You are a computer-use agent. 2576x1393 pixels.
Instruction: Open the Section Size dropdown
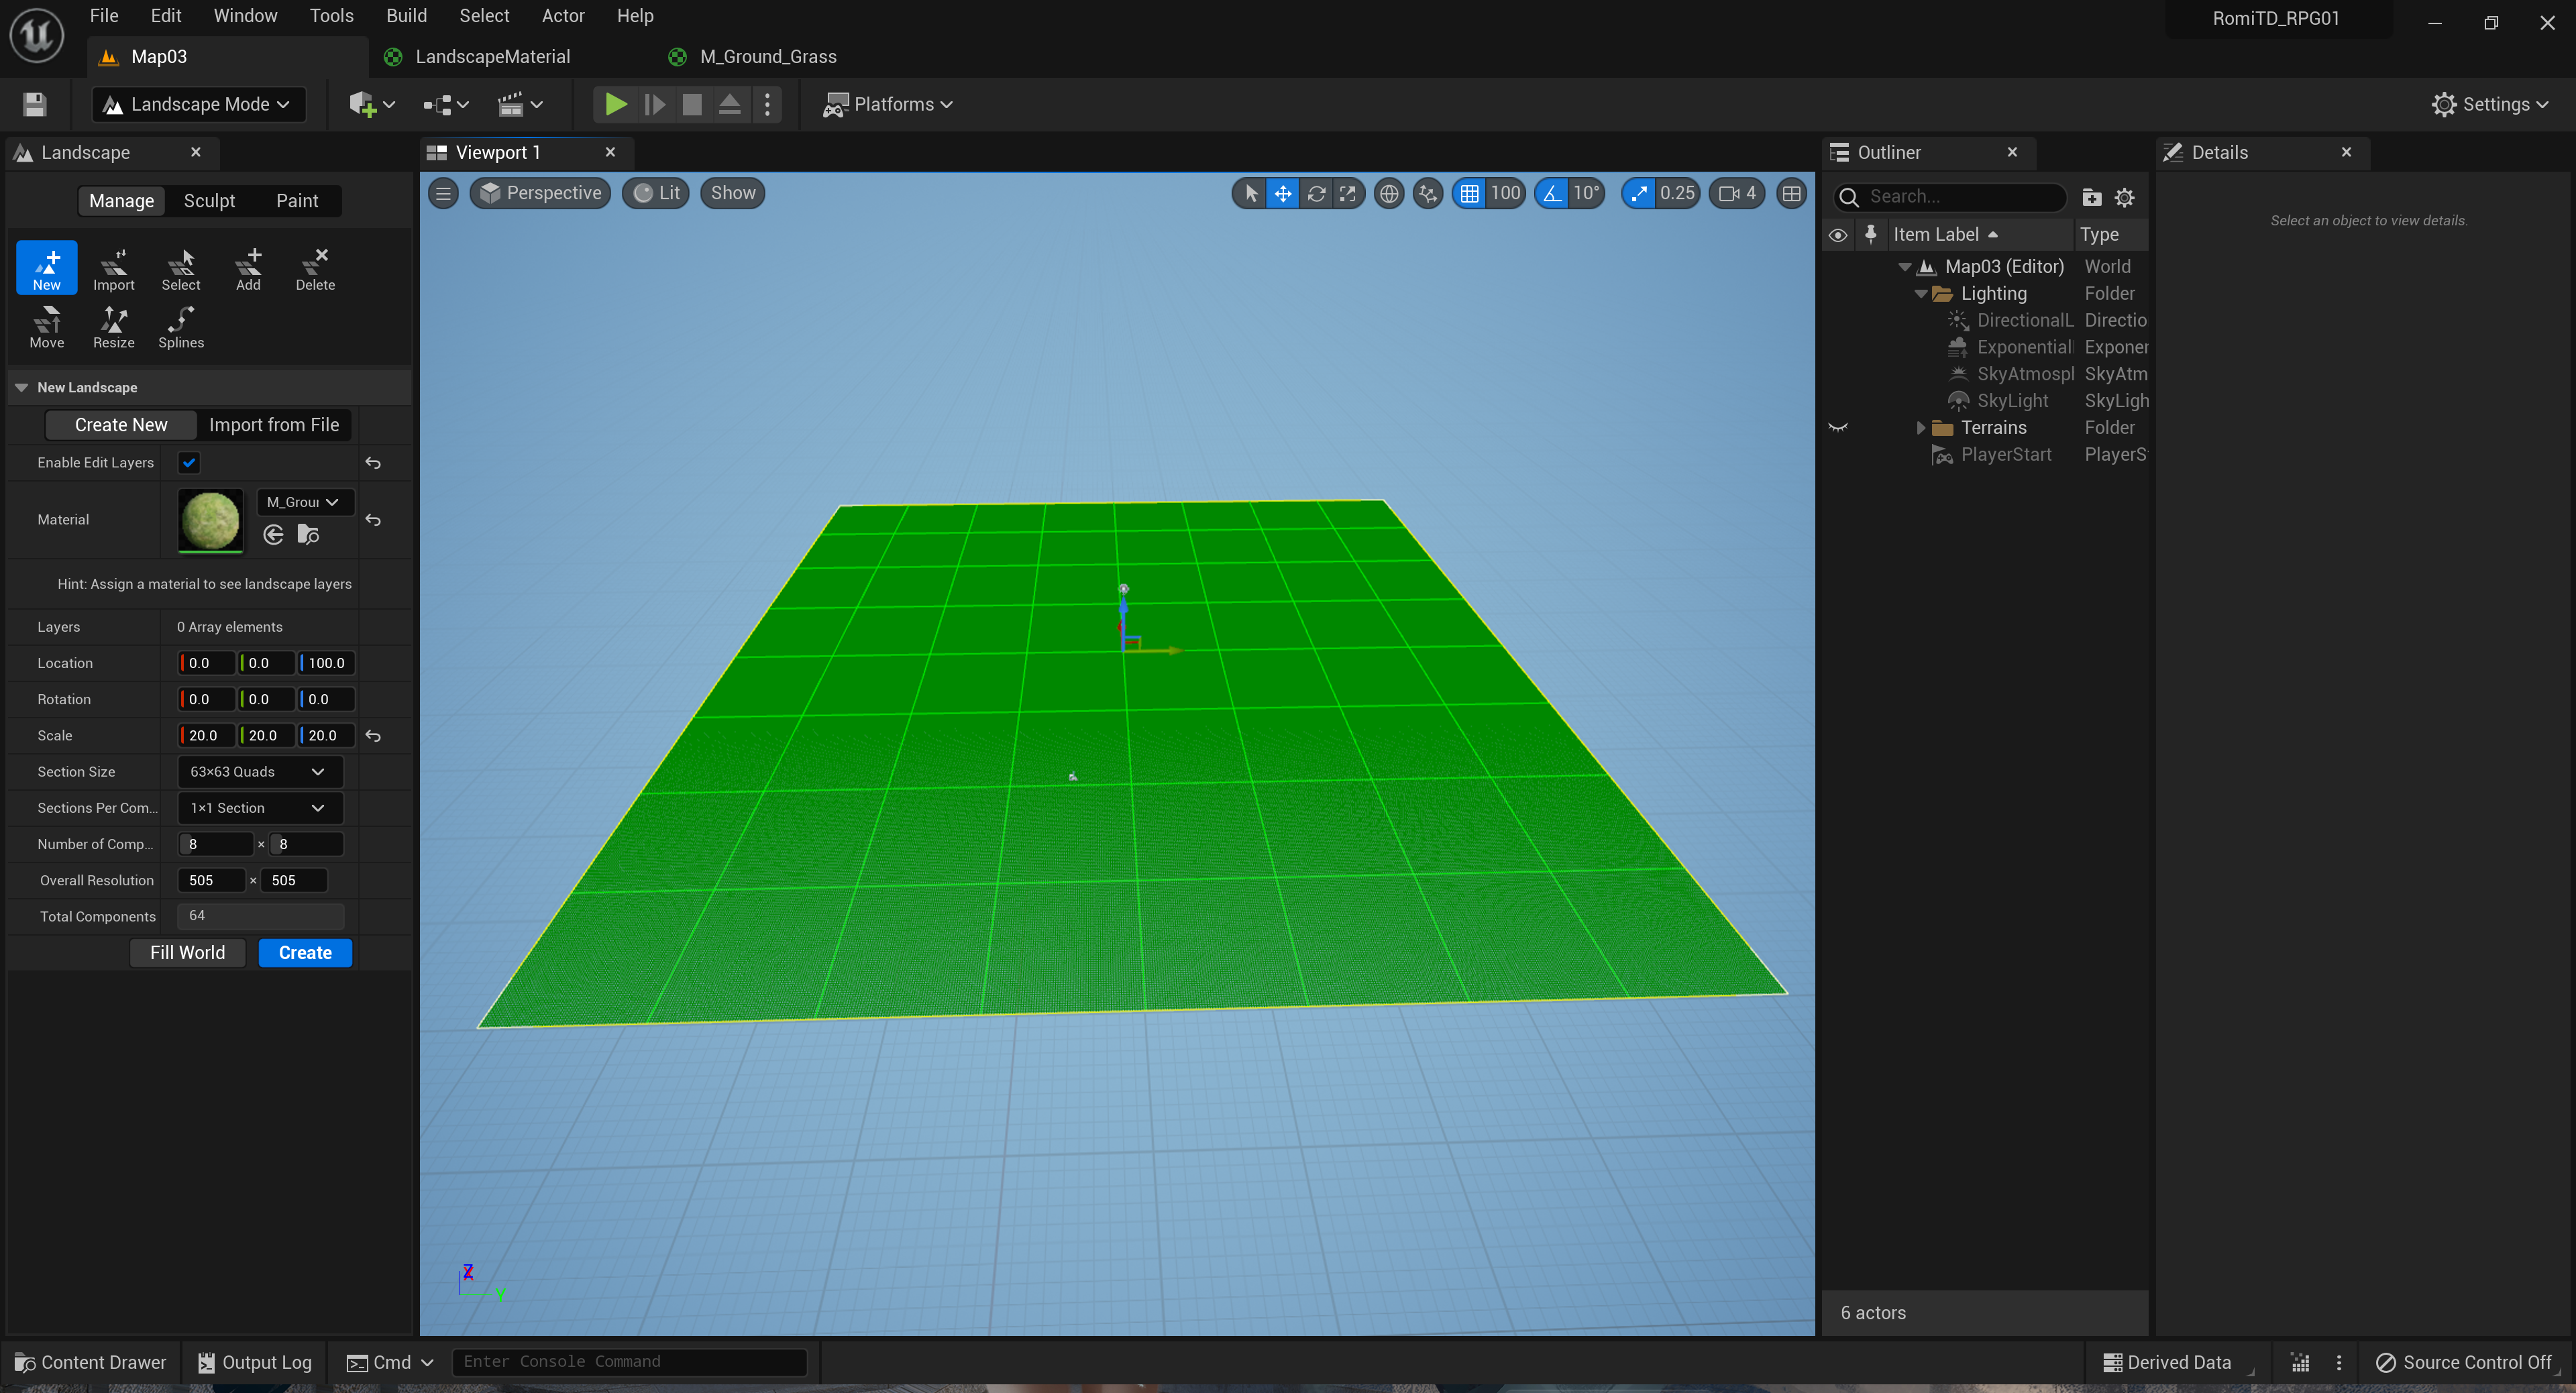pyautogui.click(x=259, y=772)
